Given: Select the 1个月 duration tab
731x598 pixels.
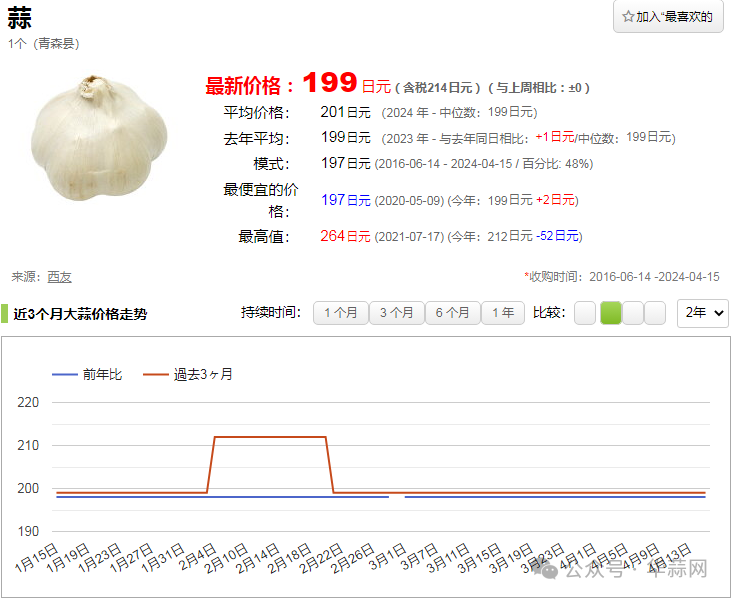Looking at the screenshot, I should click(340, 313).
